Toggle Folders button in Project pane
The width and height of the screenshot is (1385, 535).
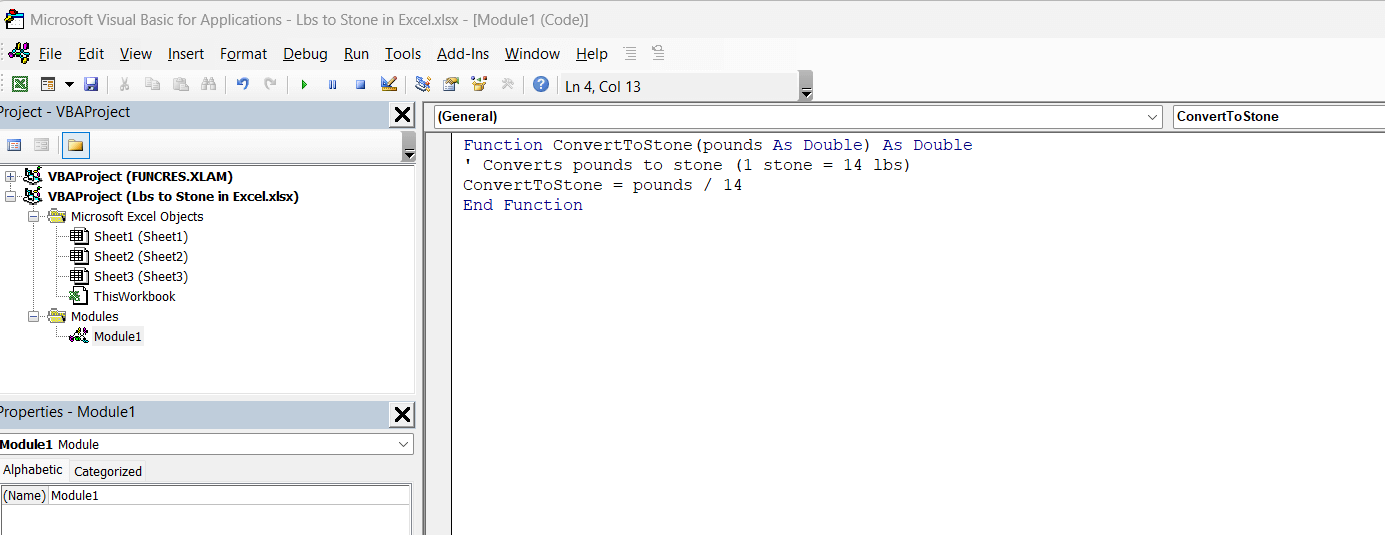76,145
